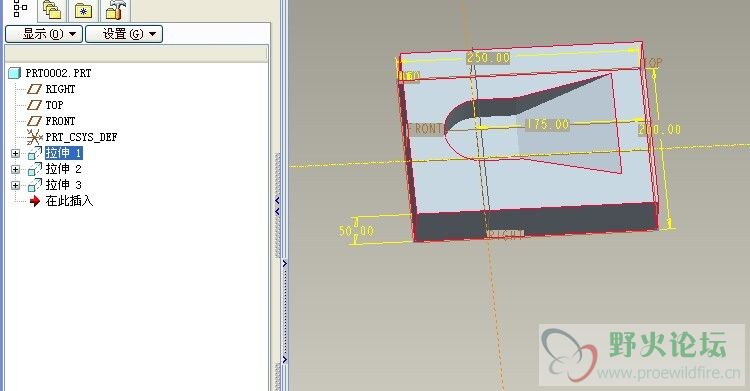
Task: Select PRT0002.PRT root item
Action: coord(58,73)
